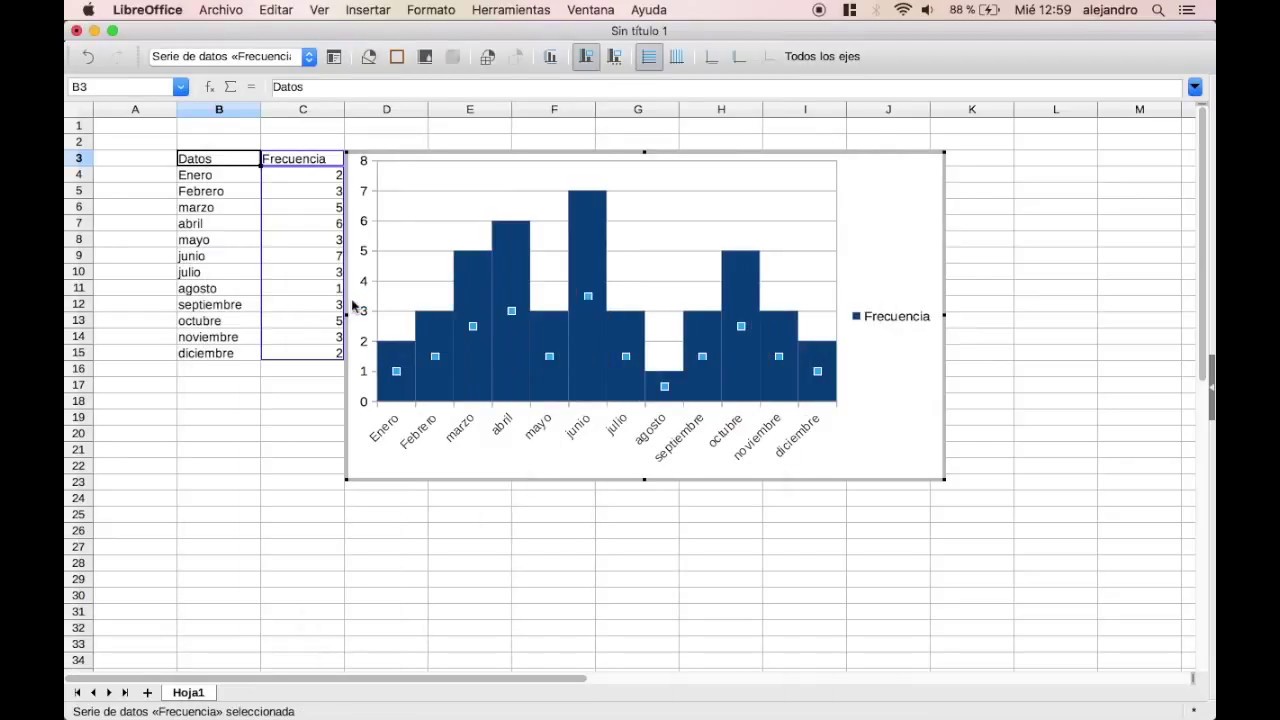Toggle the Legend On/Off icon
Image resolution: width=1280 pixels, height=720 pixels.
[x=586, y=57]
